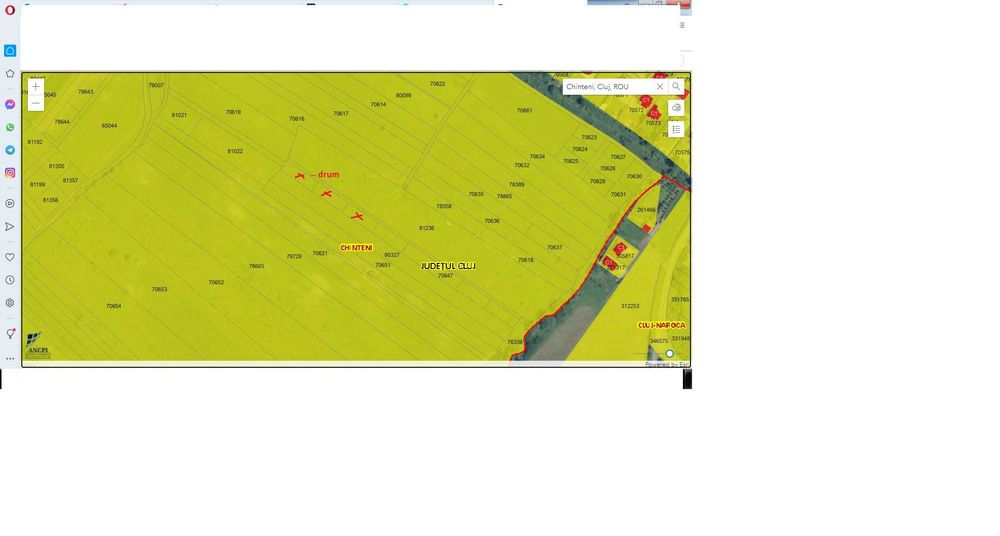The width and height of the screenshot is (1000, 536).
Task: Open WhatsApp in the sidebar
Action: pos(10,127)
